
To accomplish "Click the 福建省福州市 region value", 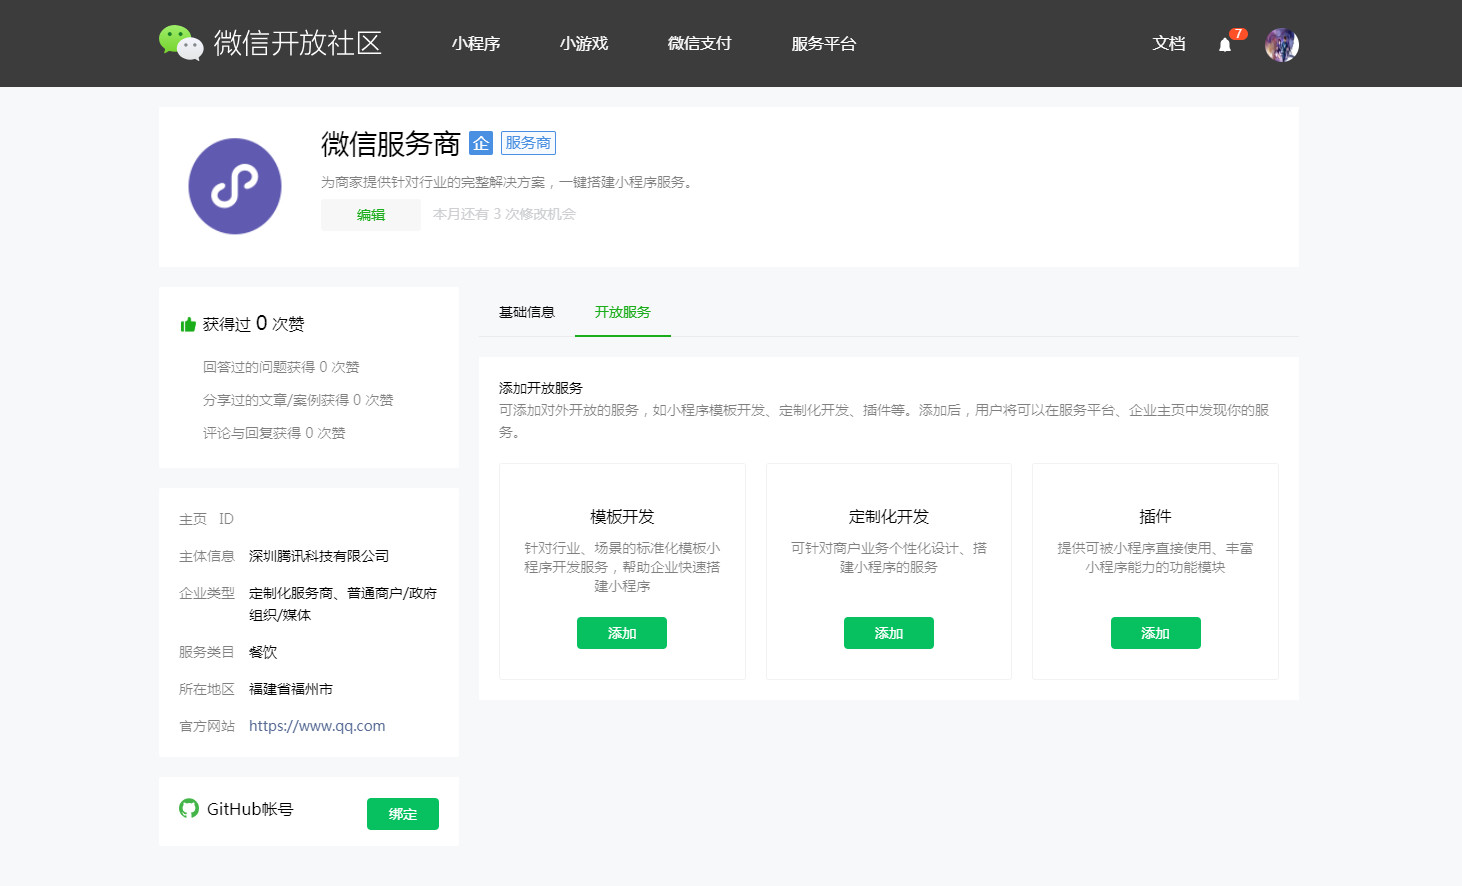I will (x=291, y=689).
